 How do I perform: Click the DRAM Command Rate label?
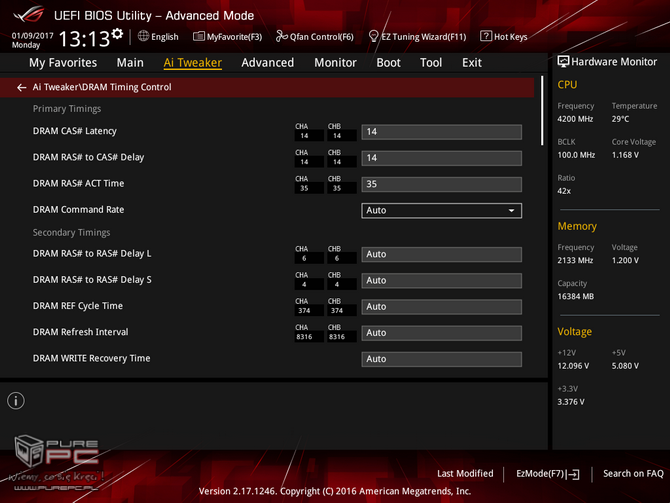[79, 210]
